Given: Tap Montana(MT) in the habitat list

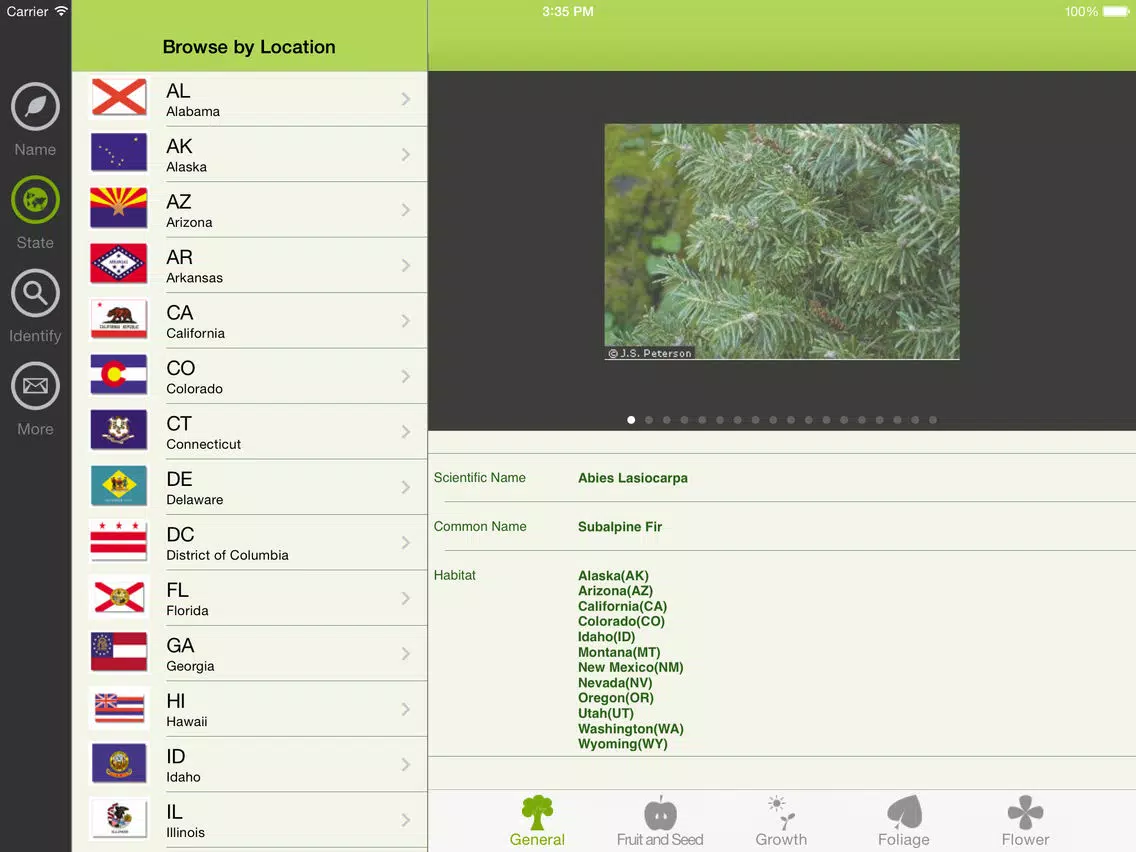Looking at the screenshot, I should [619, 652].
